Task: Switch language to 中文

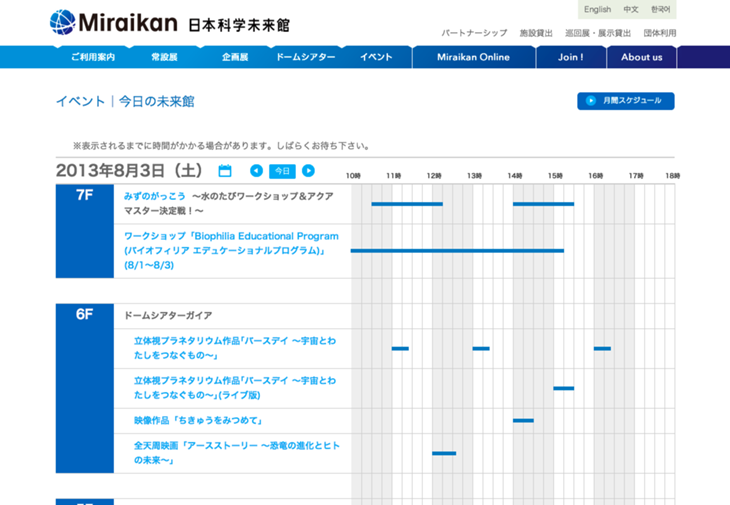Action: [631, 9]
